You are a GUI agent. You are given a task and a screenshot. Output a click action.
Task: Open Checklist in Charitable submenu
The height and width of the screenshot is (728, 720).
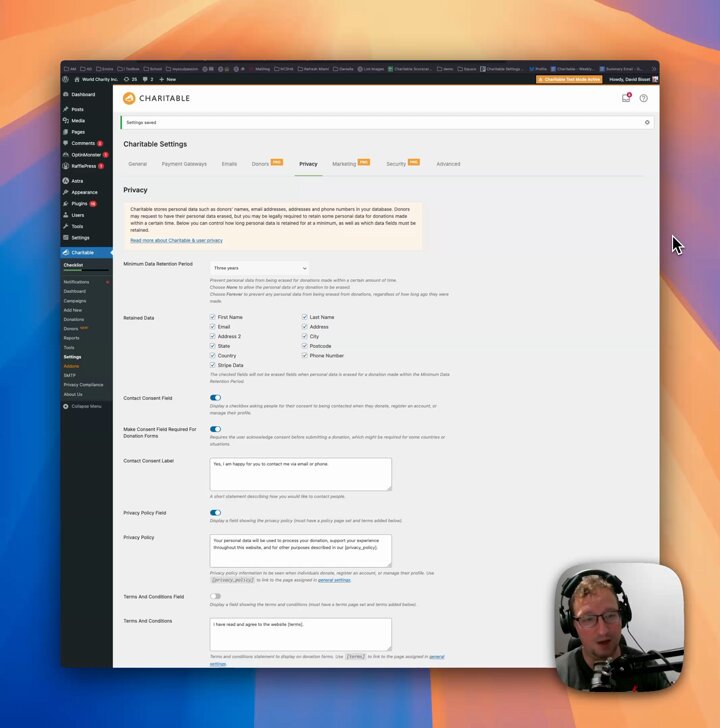click(73, 265)
